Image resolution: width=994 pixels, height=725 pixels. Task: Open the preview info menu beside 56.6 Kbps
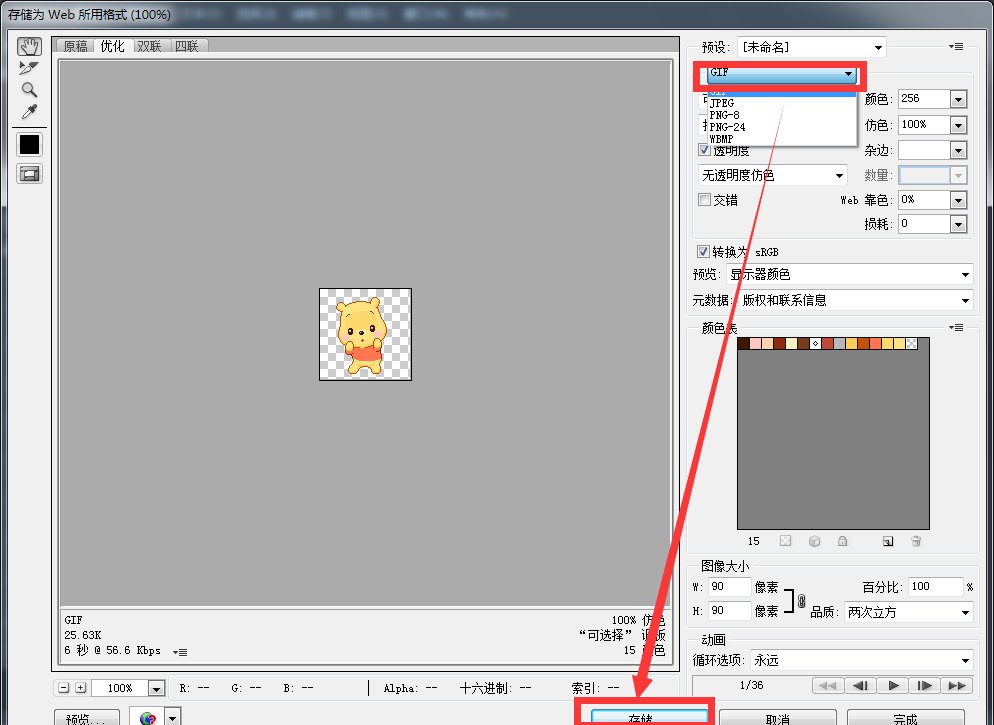coord(180,651)
